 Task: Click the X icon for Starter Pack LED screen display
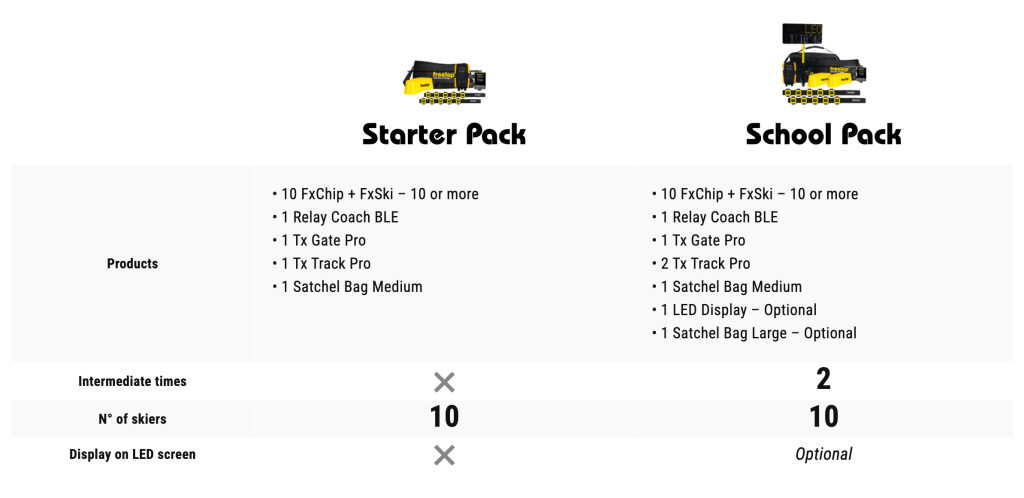click(x=444, y=455)
